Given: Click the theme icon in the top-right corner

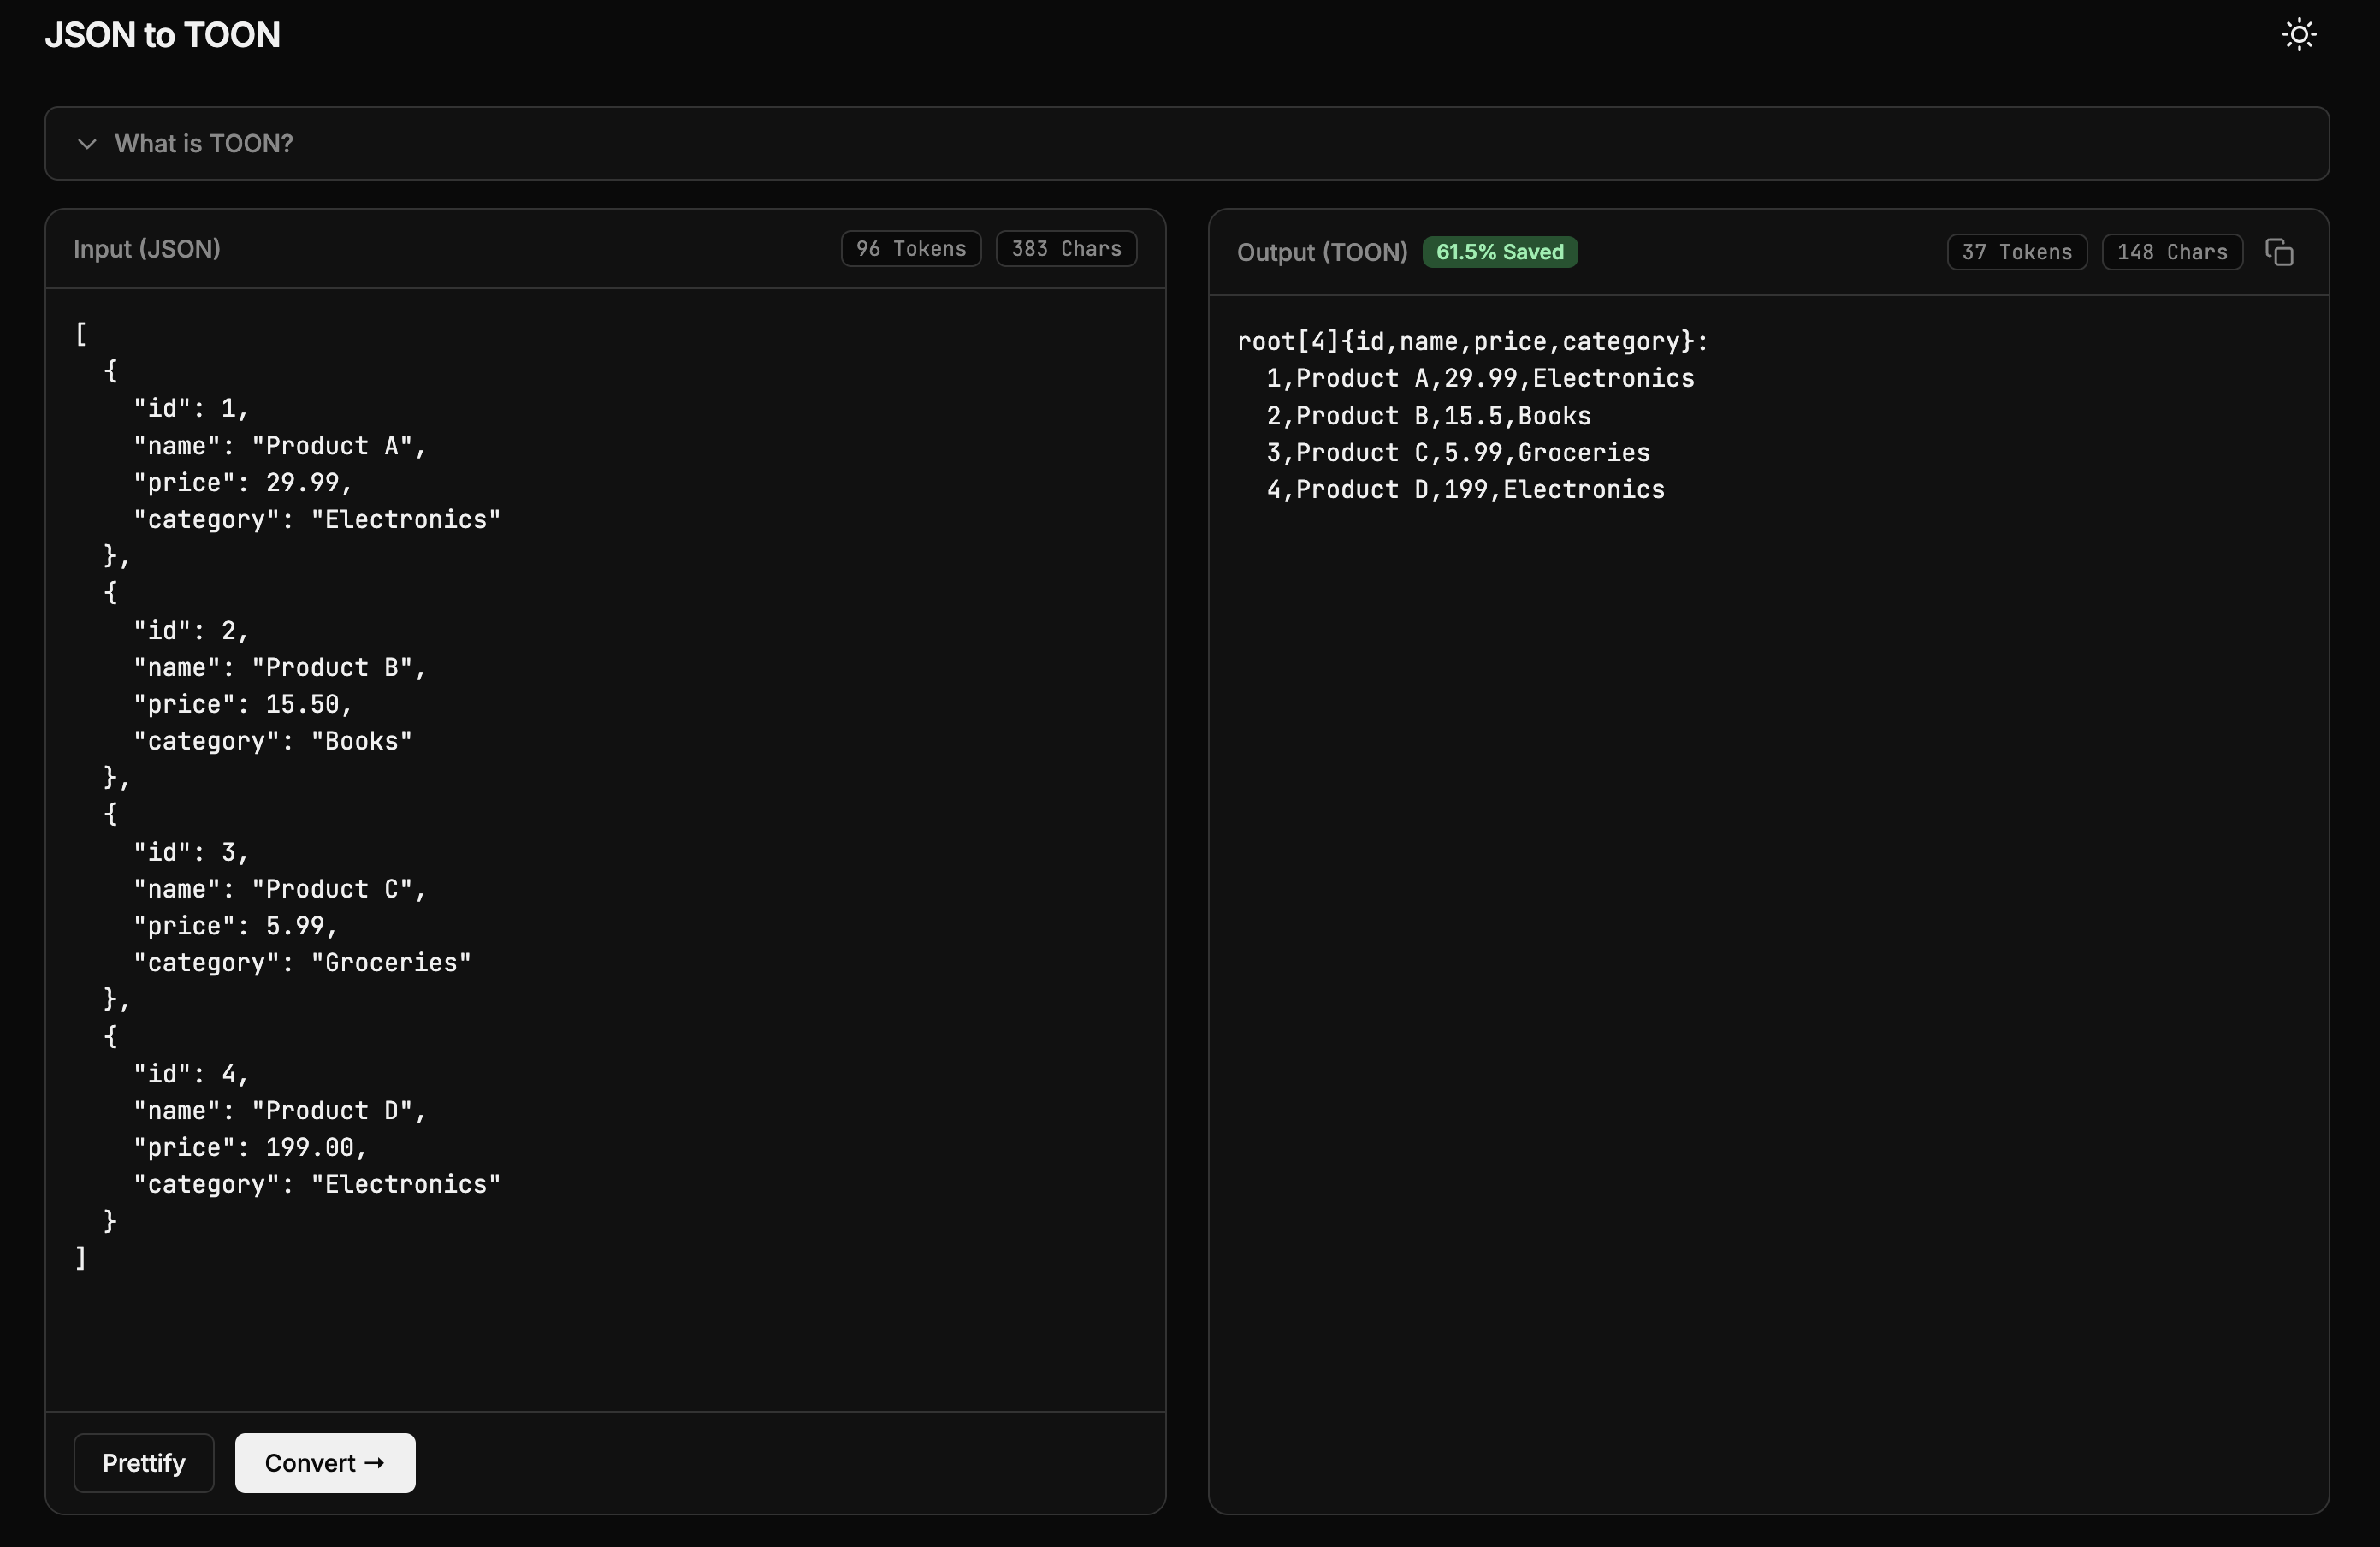Looking at the screenshot, I should [2298, 34].
